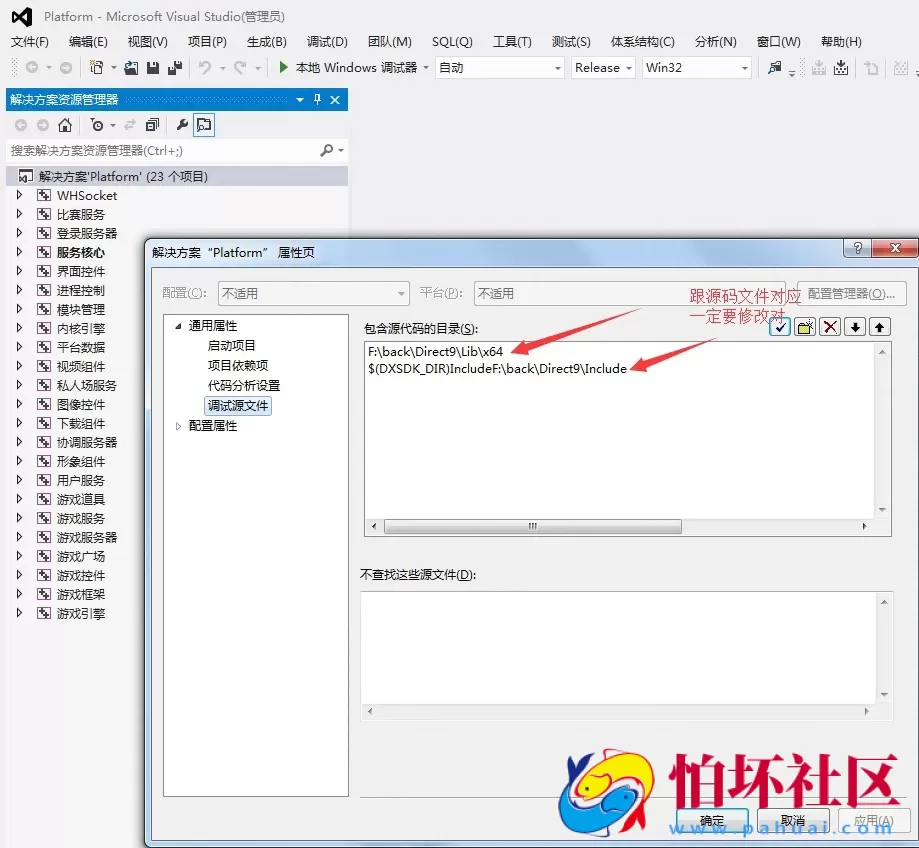This screenshot has height=848, width=919.
Task: Pin the Solution Explorer panel
Action: pos(319,100)
